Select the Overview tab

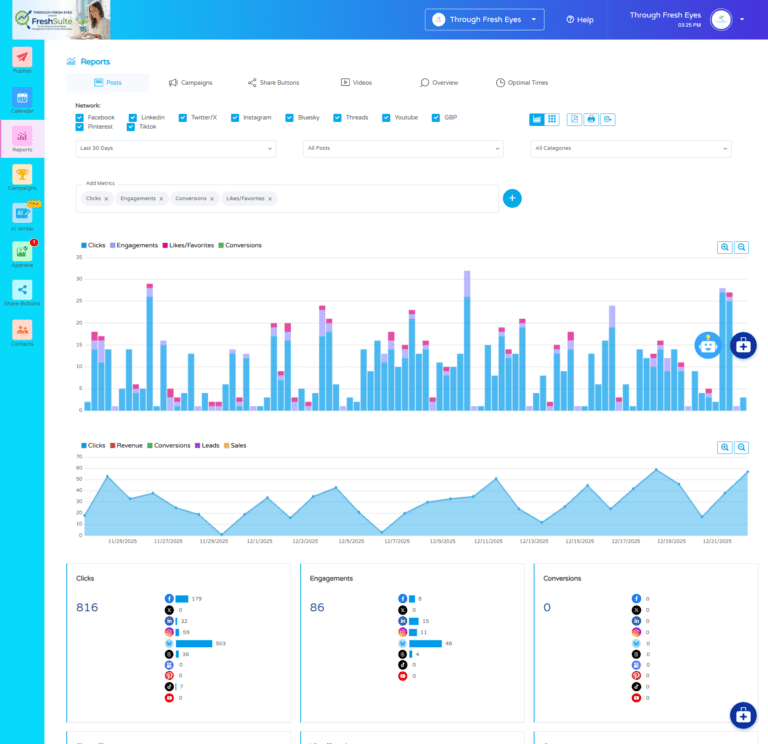click(x=439, y=83)
